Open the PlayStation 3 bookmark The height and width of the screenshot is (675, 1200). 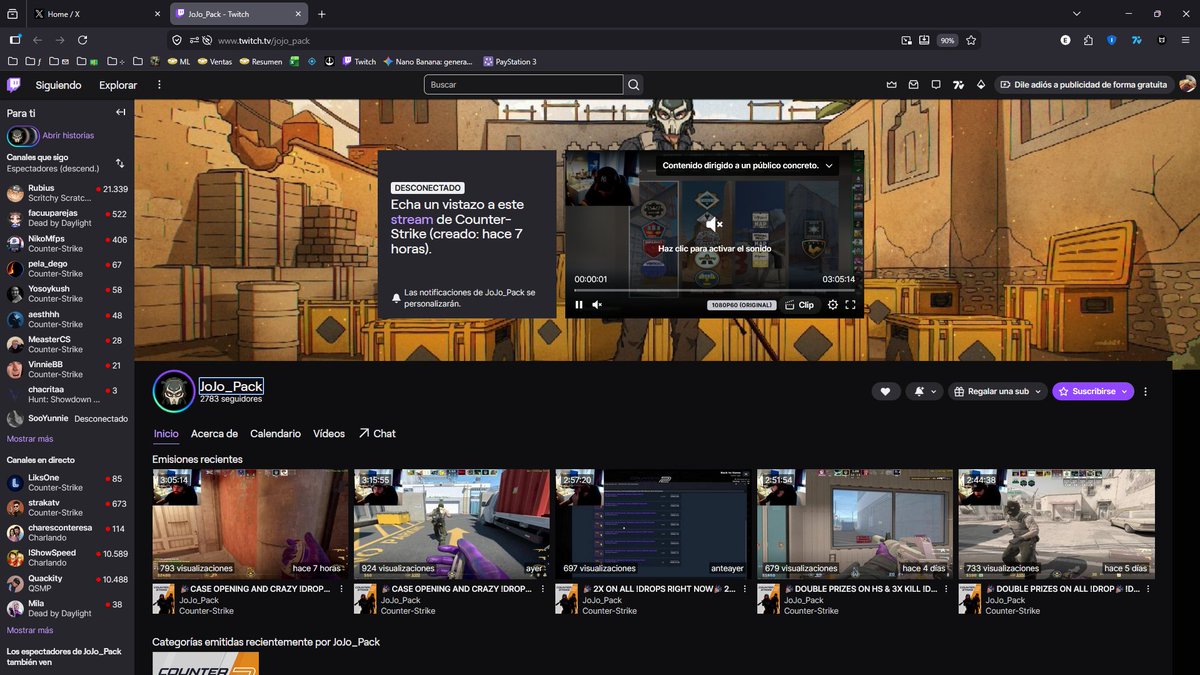pos(509,62)
